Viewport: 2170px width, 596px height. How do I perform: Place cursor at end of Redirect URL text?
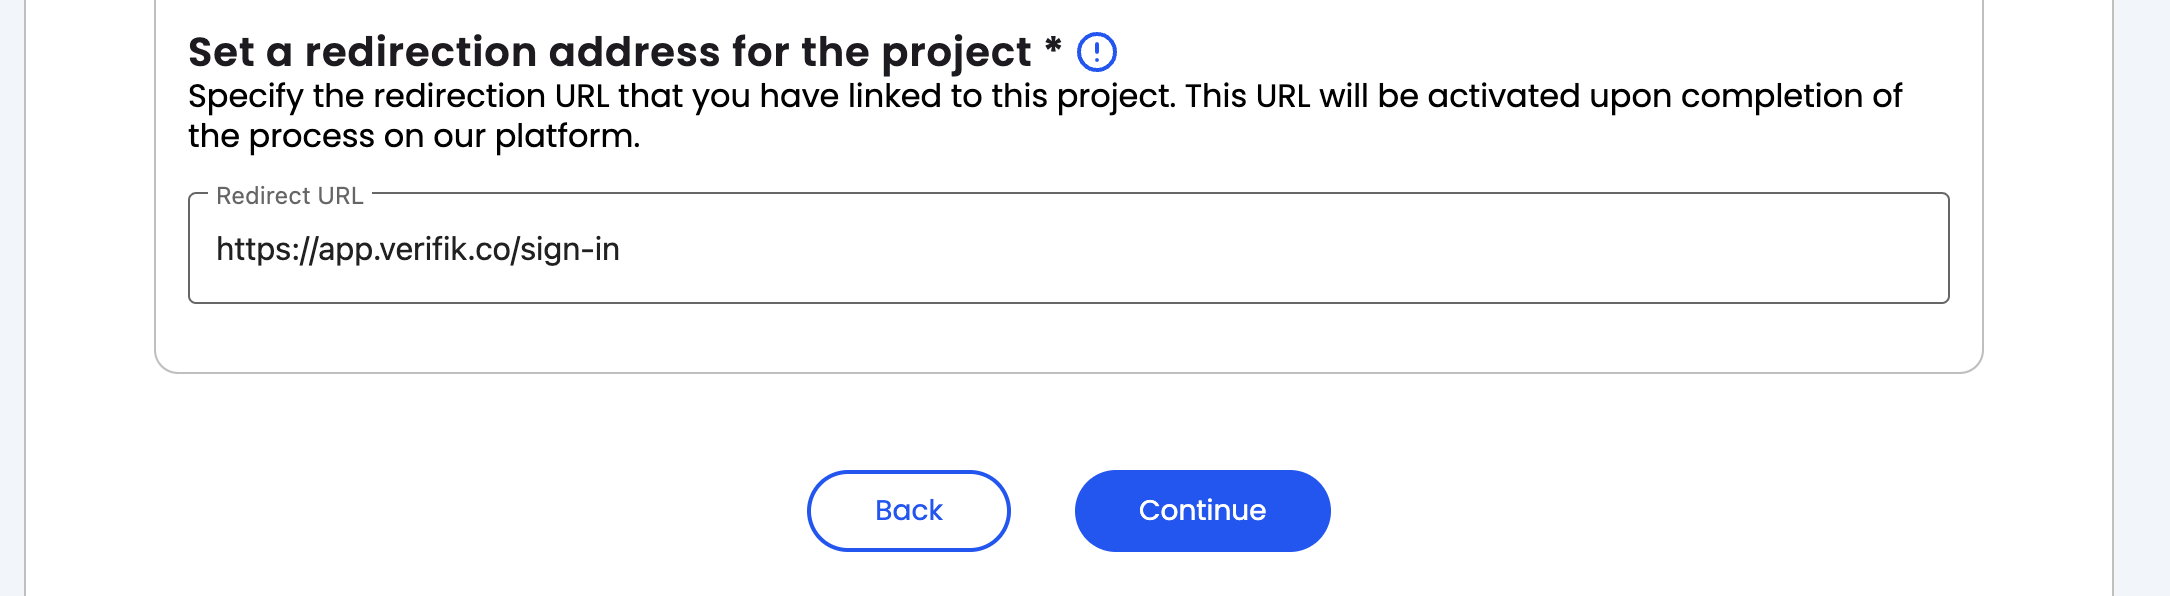(621, 249)
